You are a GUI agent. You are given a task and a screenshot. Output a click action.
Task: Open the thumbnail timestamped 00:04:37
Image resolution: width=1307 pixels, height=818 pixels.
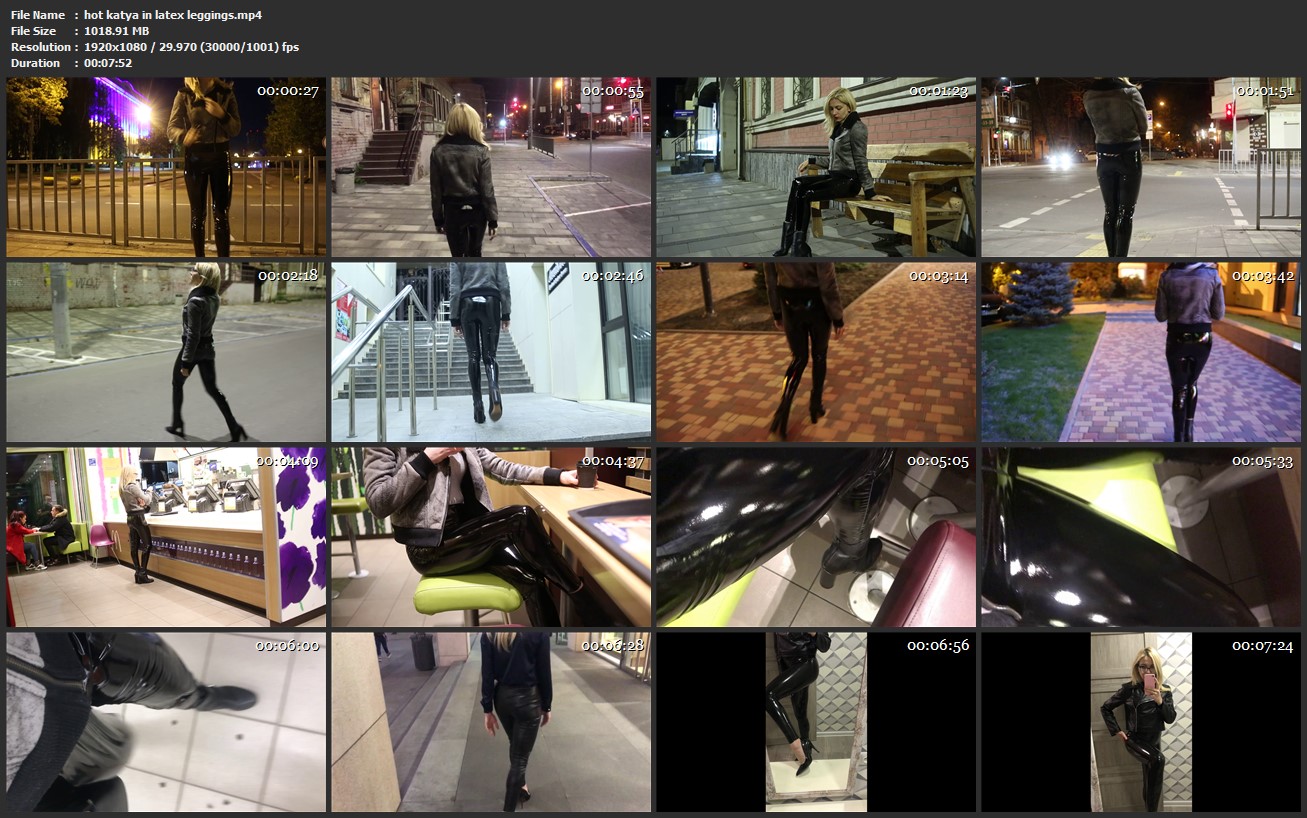point(491,537)
